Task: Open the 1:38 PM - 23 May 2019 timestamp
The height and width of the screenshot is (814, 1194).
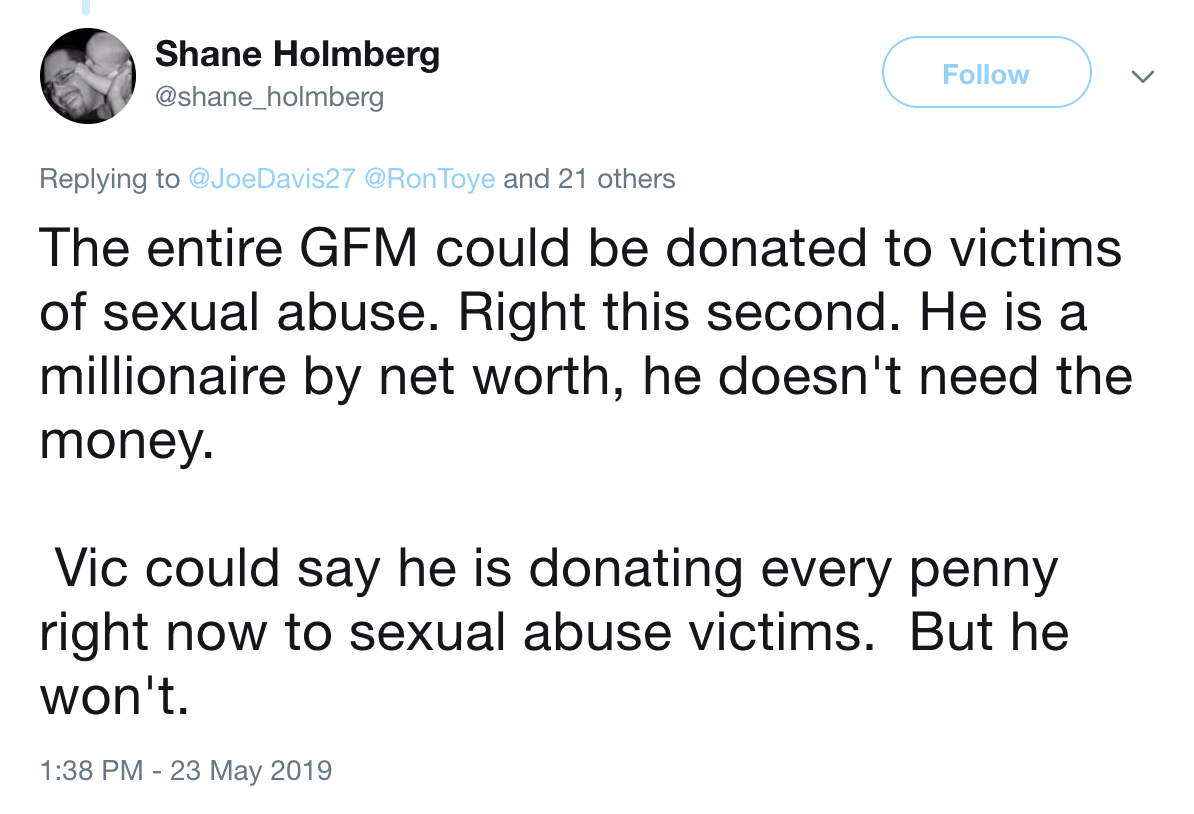Action: click(186, 770)
